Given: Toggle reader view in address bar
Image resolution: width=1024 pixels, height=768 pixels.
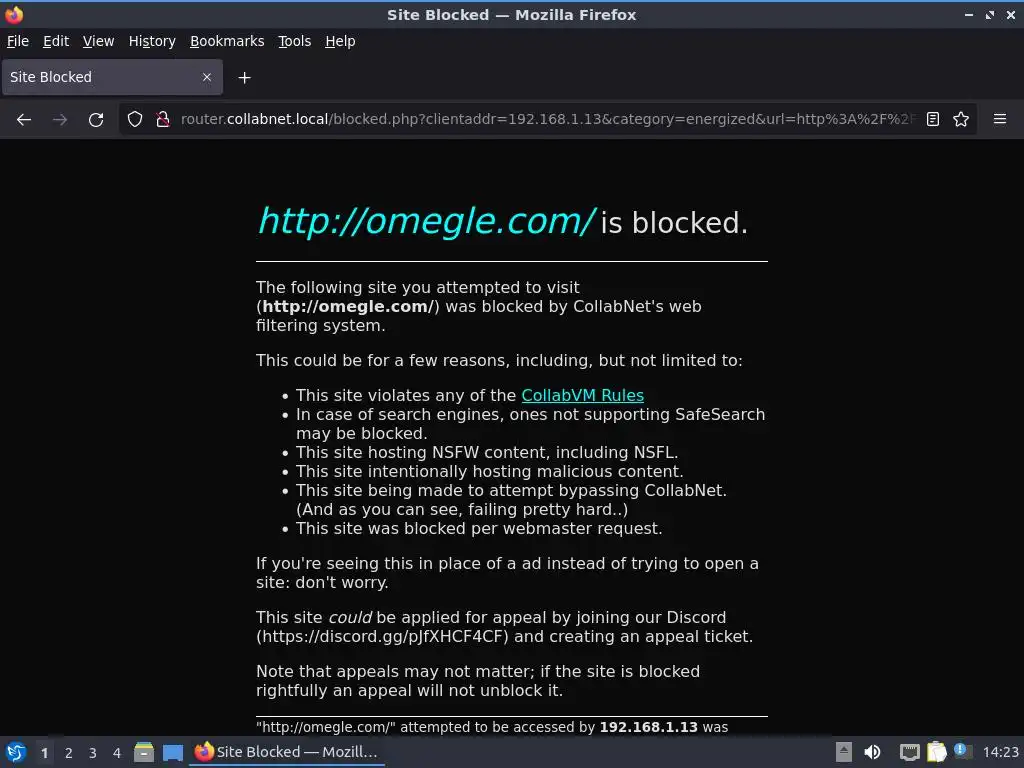Looking at the screenshot, I should [933, 119].
